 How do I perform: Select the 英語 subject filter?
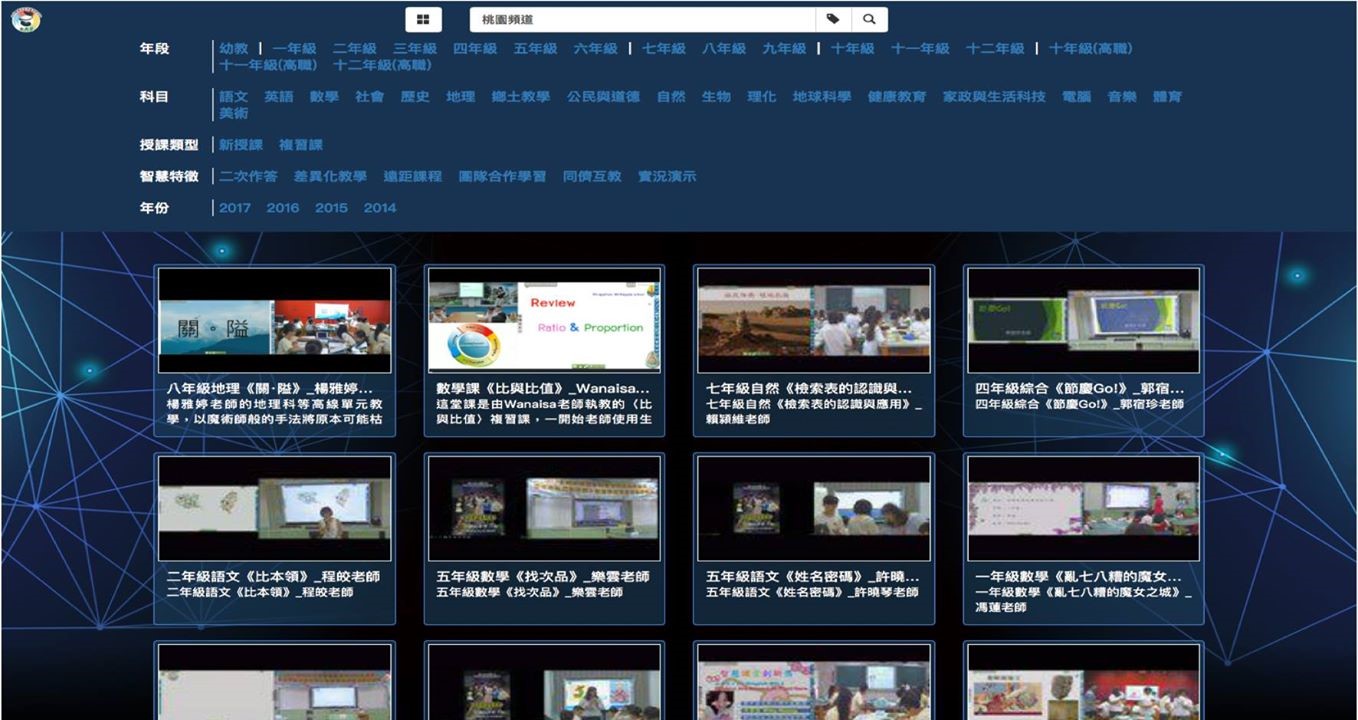pos(279,97)
